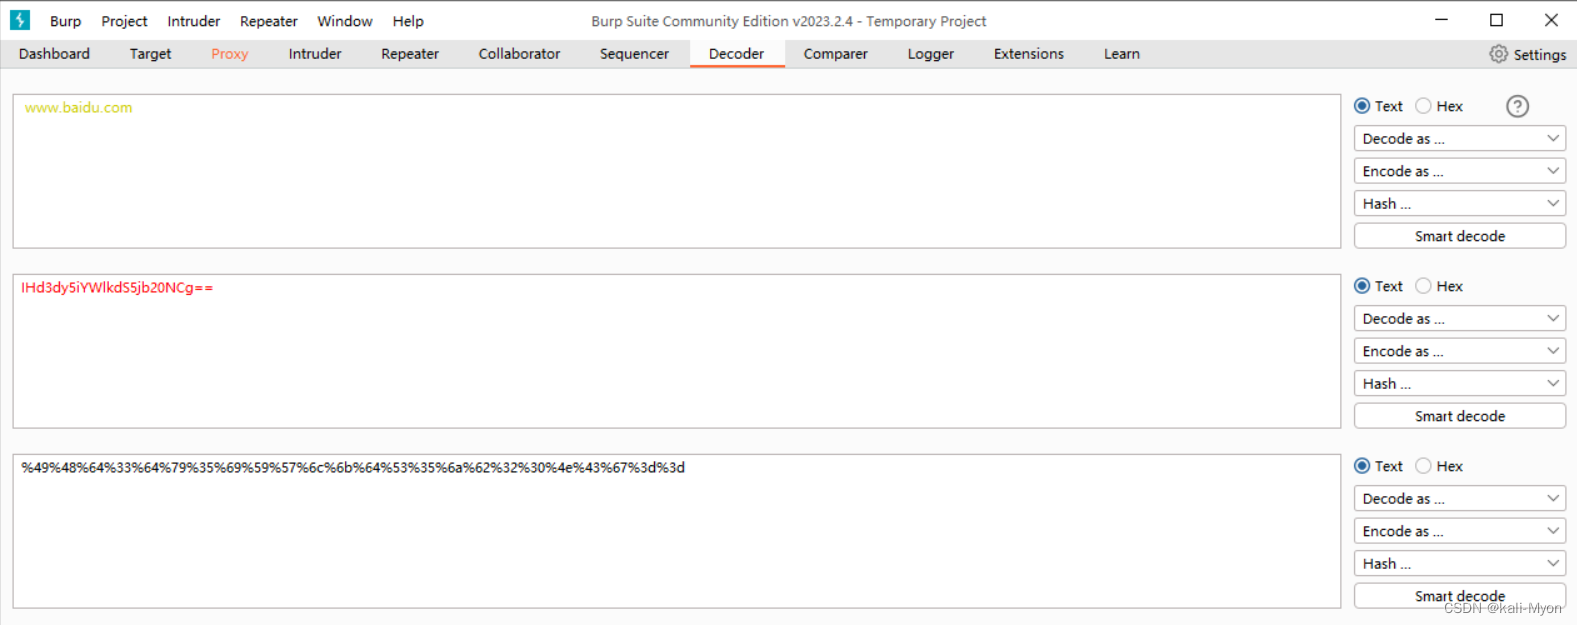1577x625 pixels.
Task: Open third row's Hash dropdown
Action: click(1459, 563)
